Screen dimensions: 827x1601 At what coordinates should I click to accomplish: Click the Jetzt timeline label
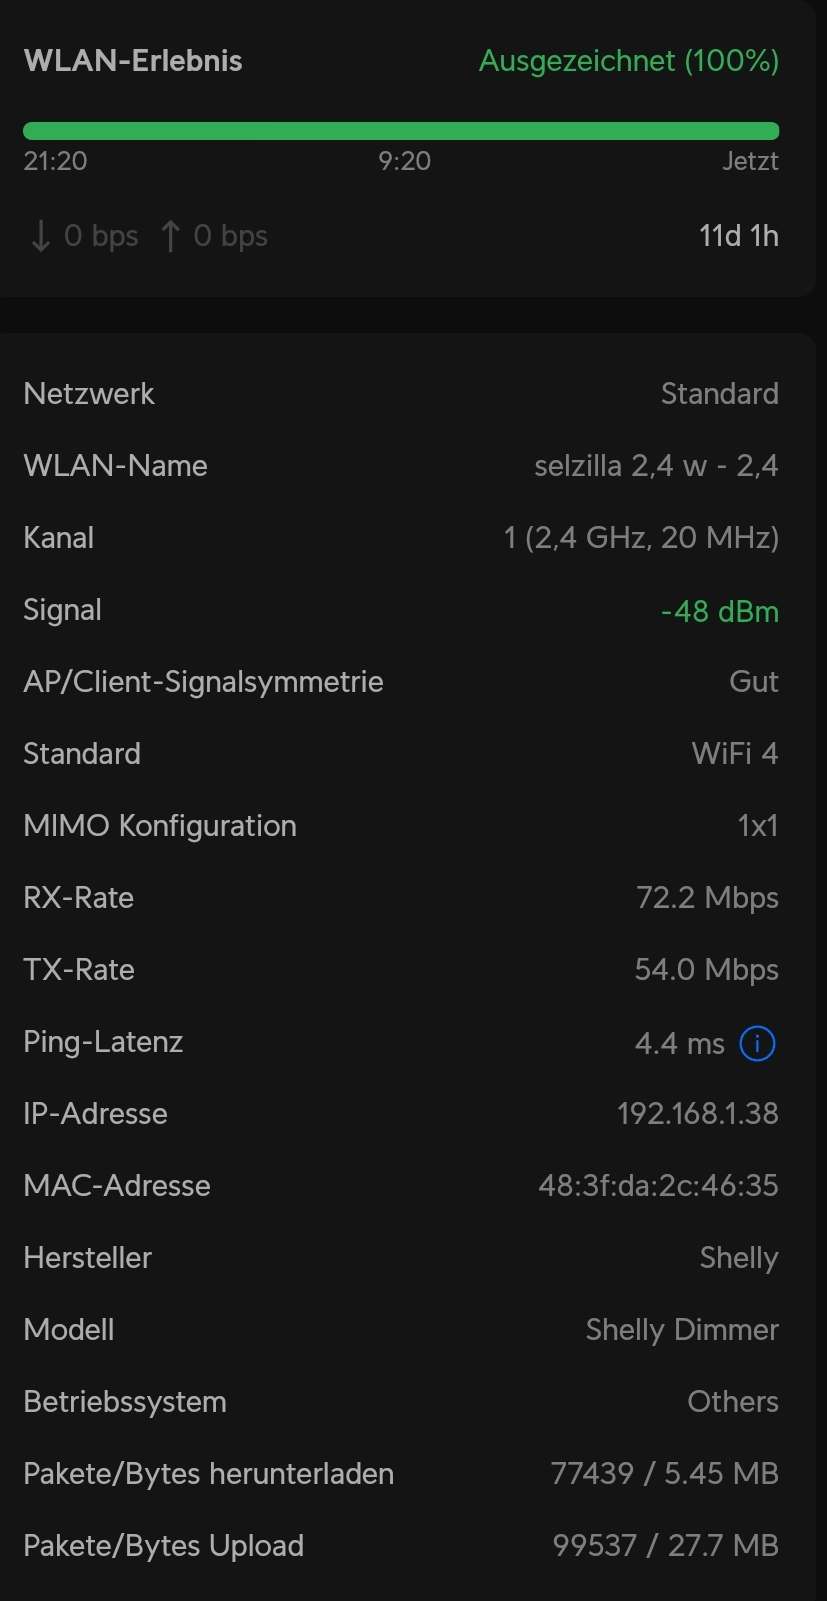[751, 160]
